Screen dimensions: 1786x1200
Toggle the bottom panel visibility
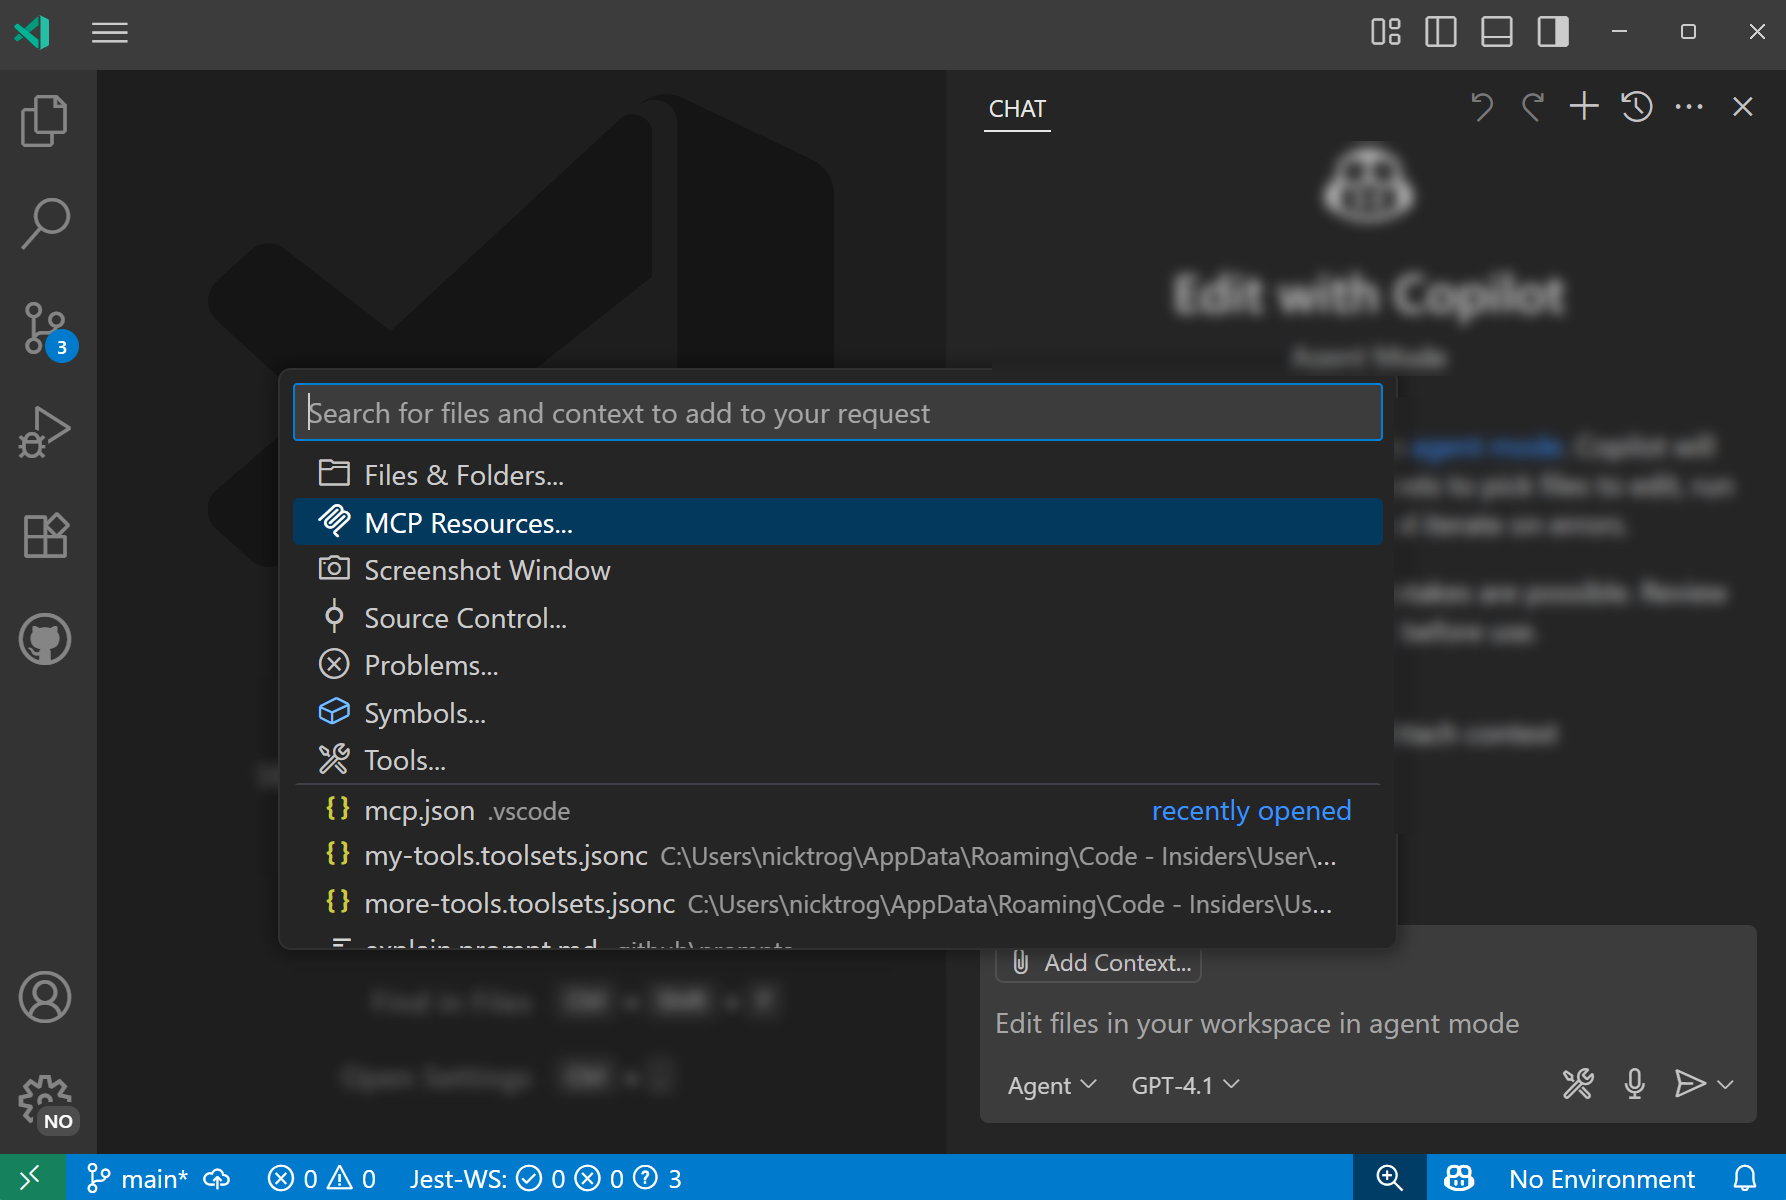(x=1496, y=32)
